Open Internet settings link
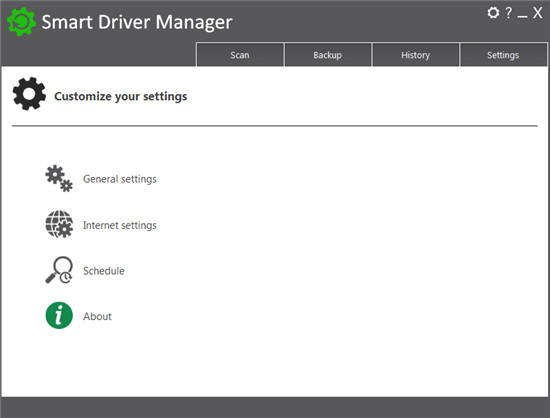The height and width of the screenshot is (418, 550). 120,225
